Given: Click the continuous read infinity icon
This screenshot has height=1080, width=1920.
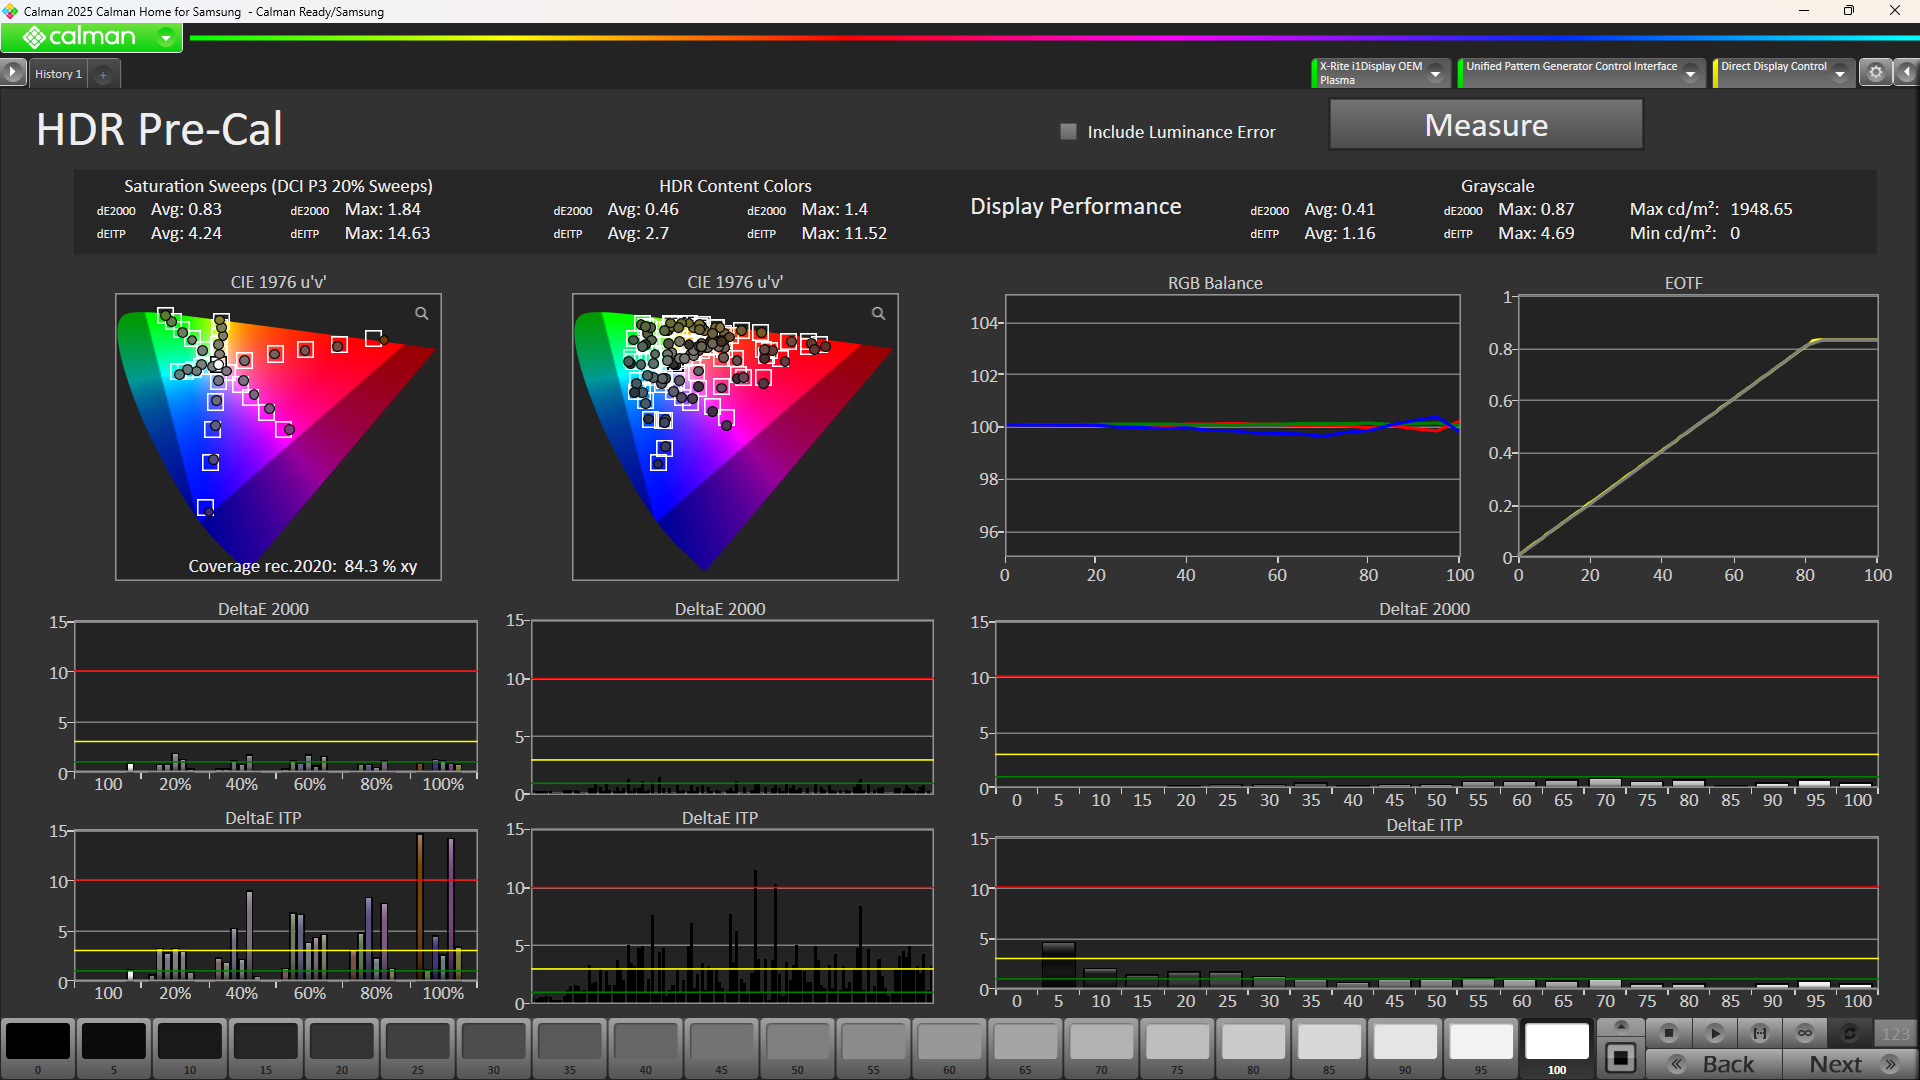Looking at the screenshot, I should (1805, 1033).
